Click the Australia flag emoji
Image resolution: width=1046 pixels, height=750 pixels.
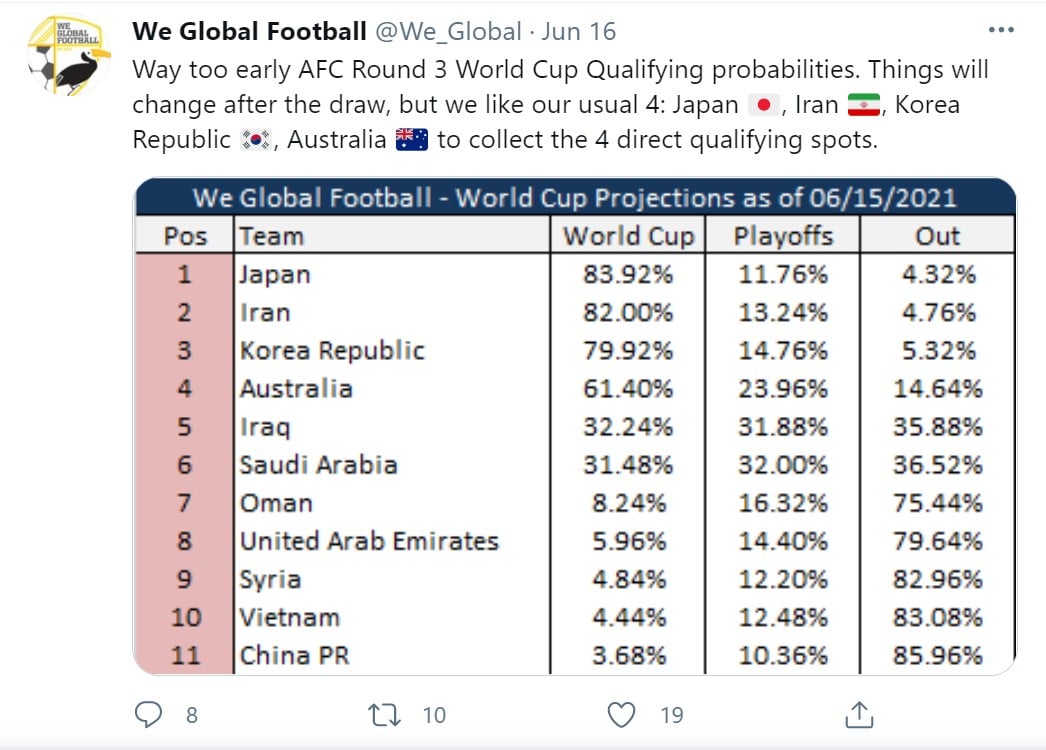pos(411,139)
